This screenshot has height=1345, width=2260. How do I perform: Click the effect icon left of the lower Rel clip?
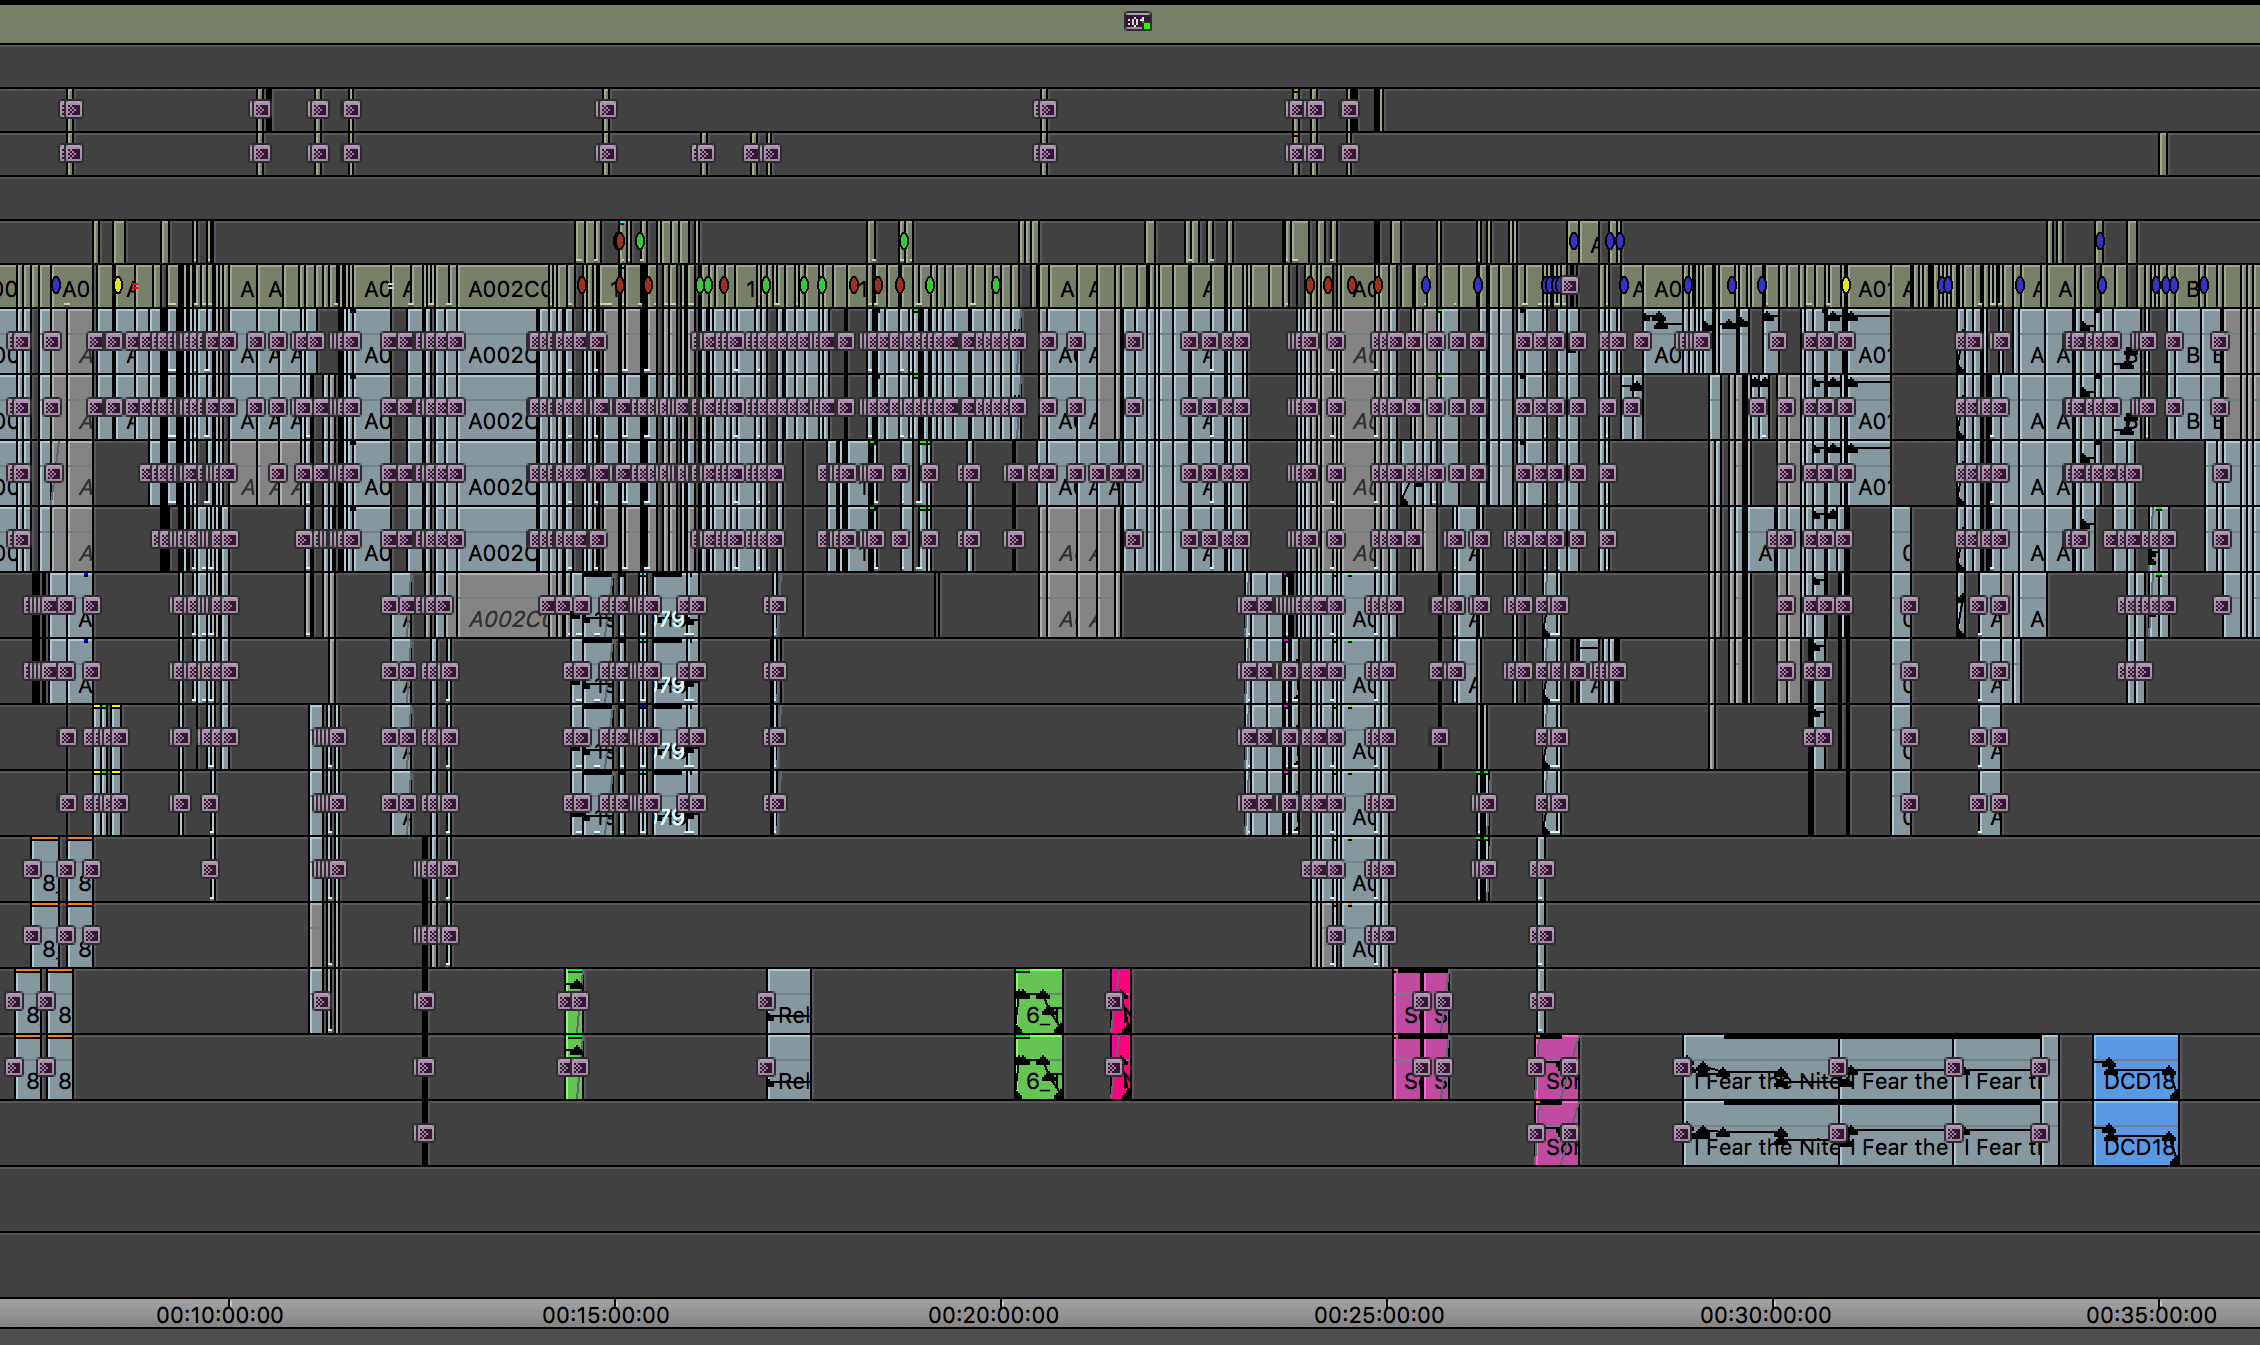[x=766, y=1067]
